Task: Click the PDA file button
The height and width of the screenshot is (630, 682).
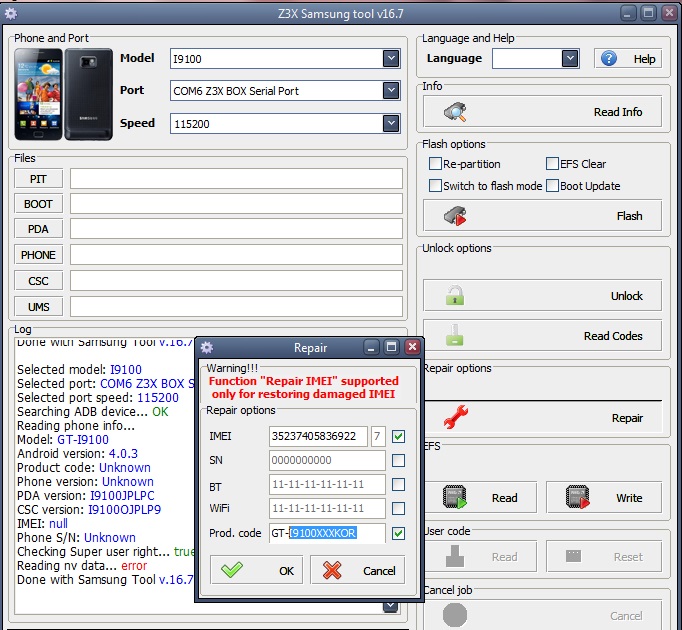Action: (x=38, y=229)
